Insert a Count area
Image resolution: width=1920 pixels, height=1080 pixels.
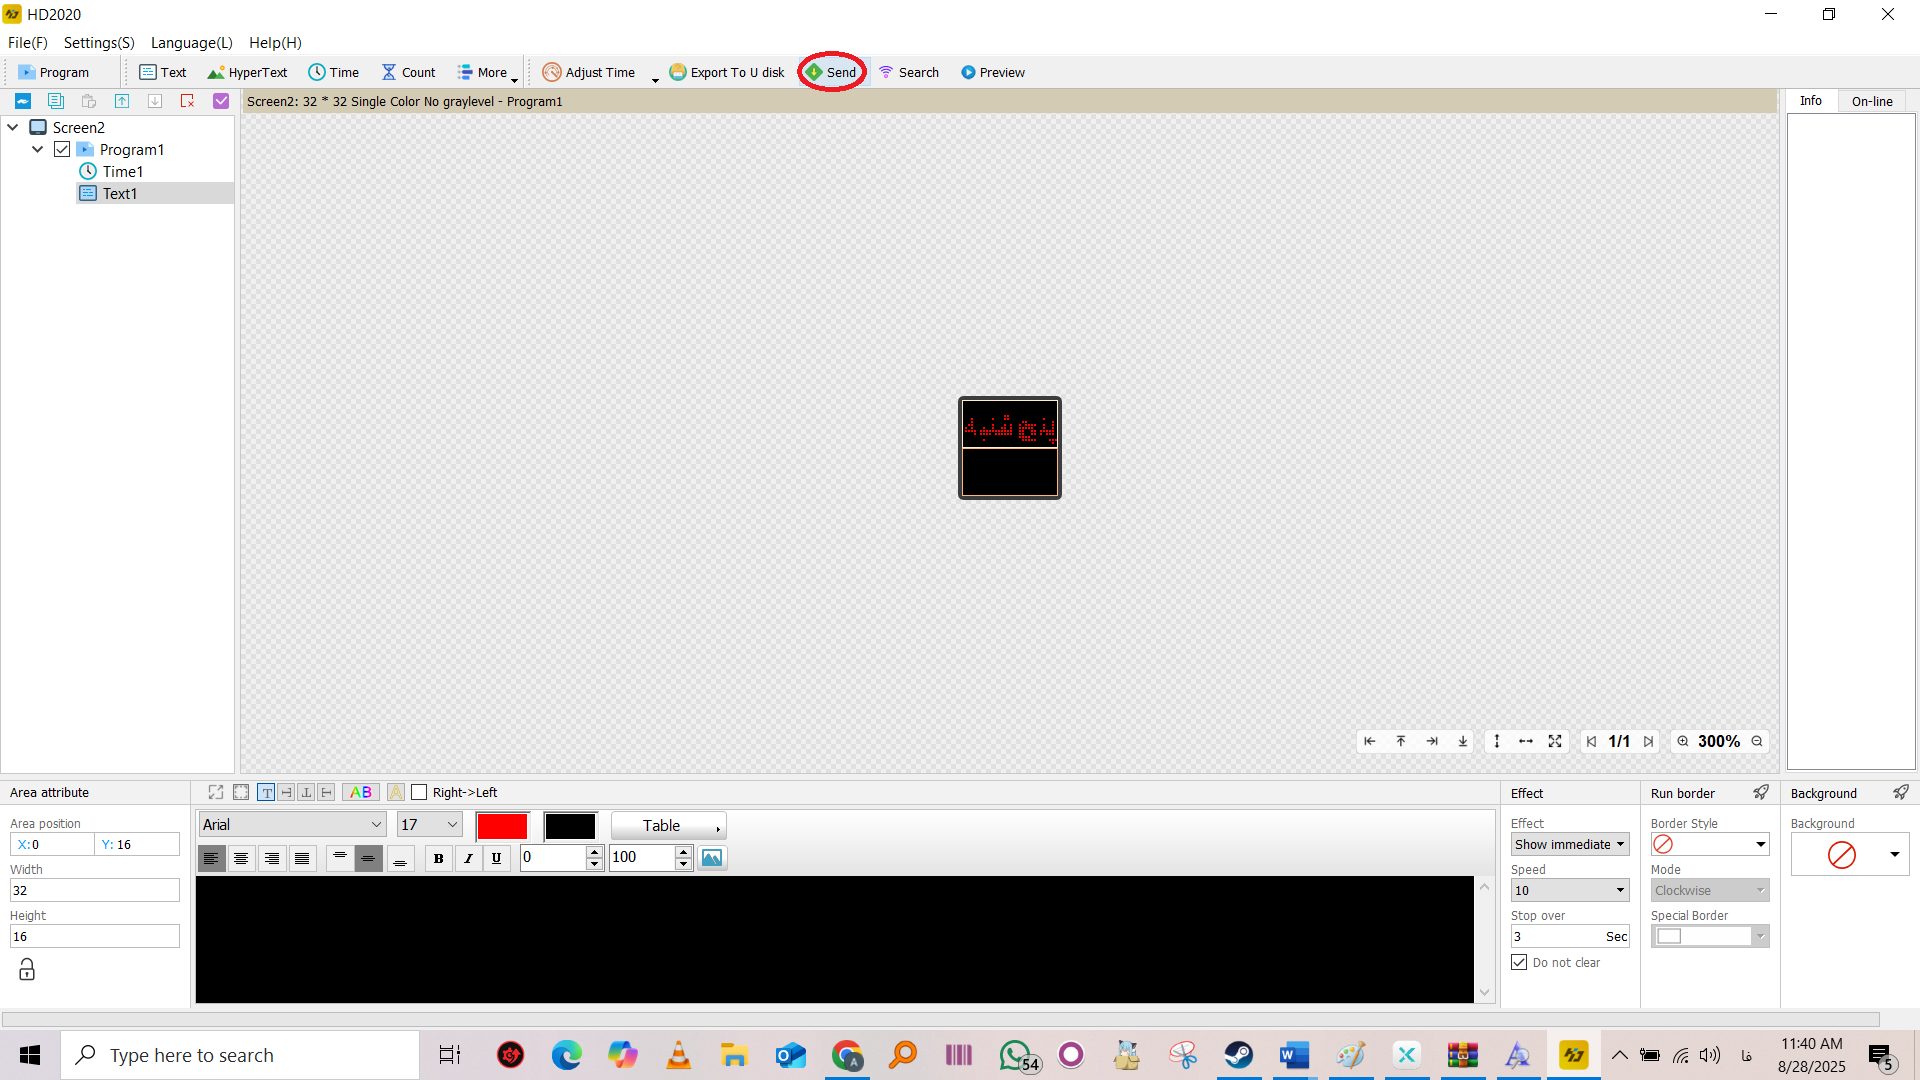pyautogui.click(x=408, y=72)
